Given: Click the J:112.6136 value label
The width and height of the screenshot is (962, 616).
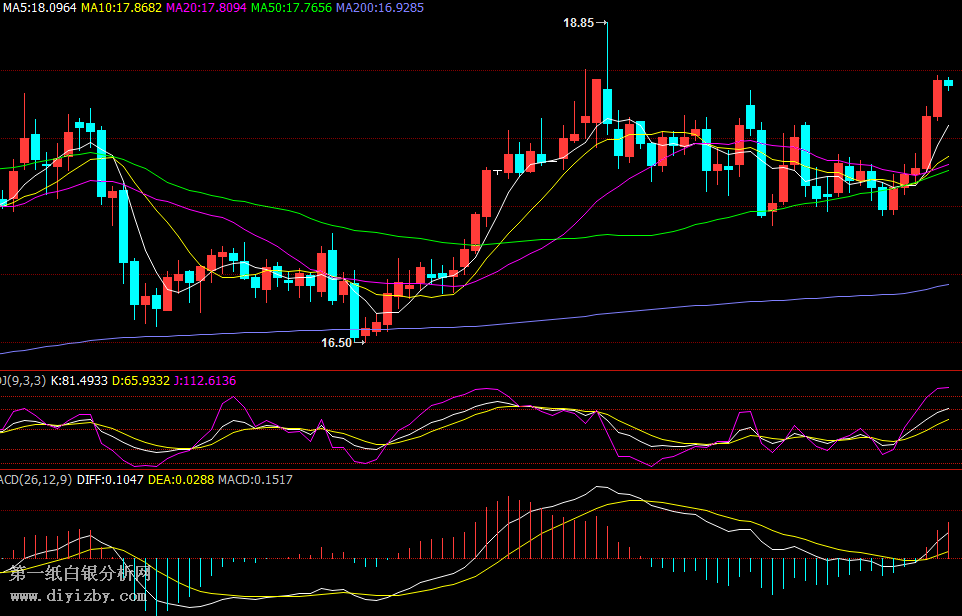Looking at the screenshot, I should [x=205, y=380].
